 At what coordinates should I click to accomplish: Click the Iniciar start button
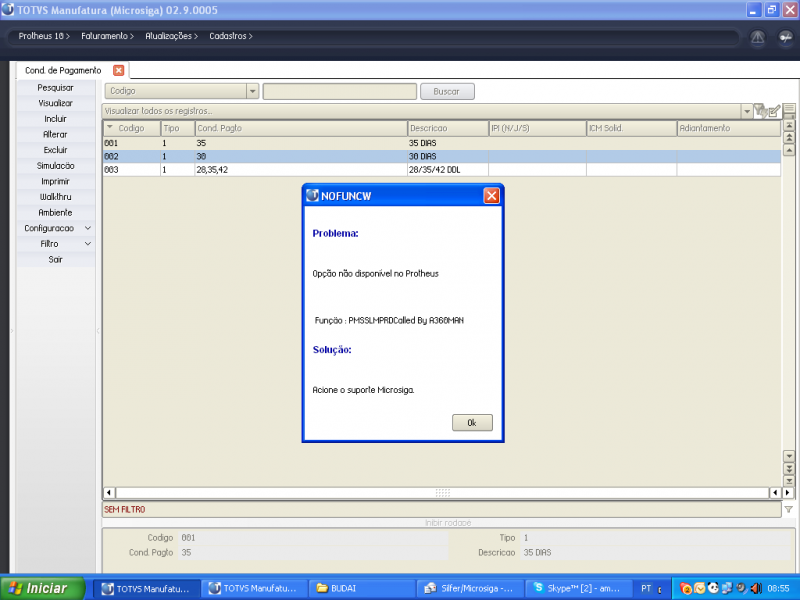coord(42,588)
